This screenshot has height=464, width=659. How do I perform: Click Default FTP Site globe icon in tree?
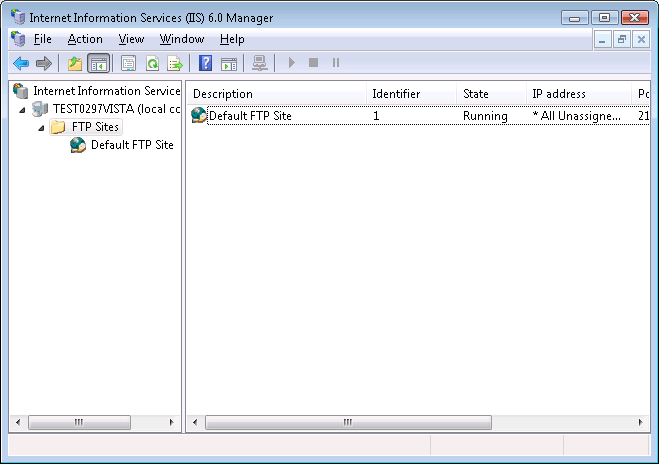(x=78, y=145)
